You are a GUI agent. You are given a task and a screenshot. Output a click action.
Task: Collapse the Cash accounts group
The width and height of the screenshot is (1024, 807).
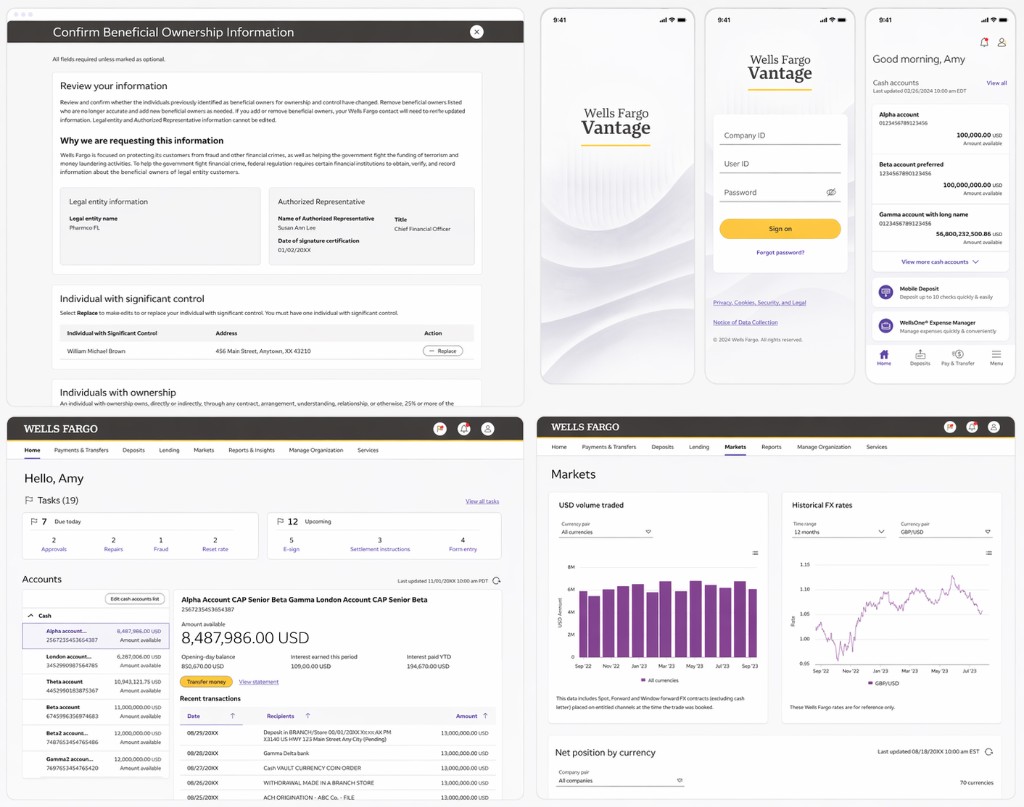pos(31,616)
